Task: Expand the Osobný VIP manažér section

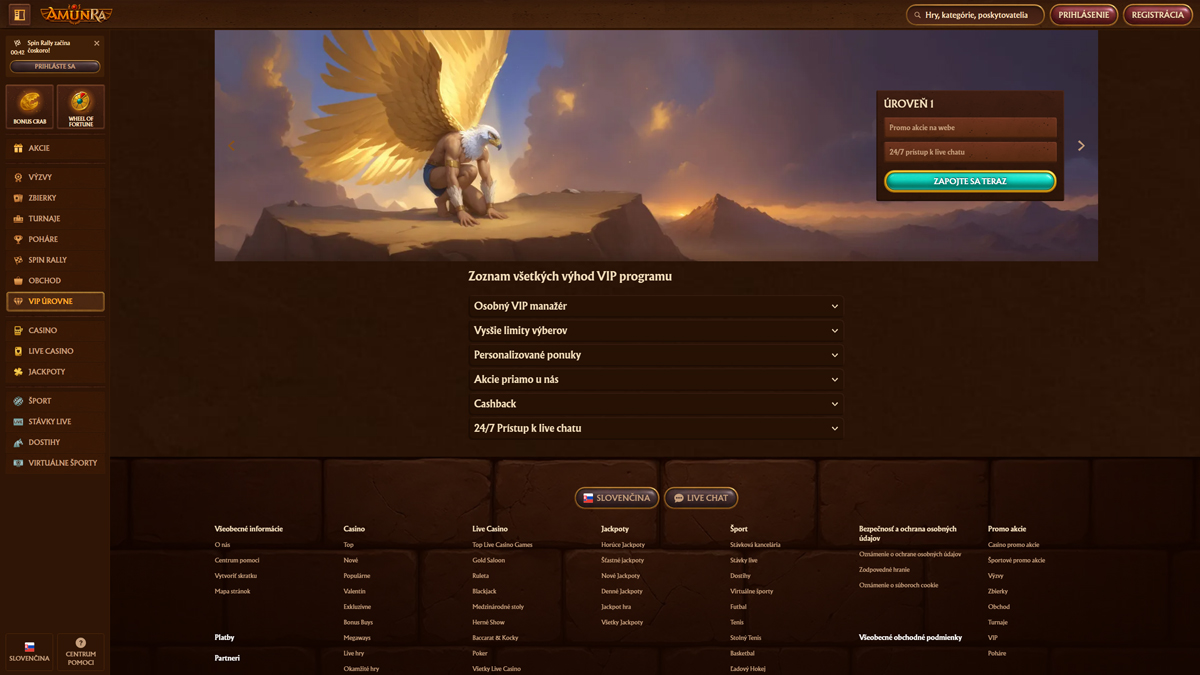Action: tap(655, 306)
